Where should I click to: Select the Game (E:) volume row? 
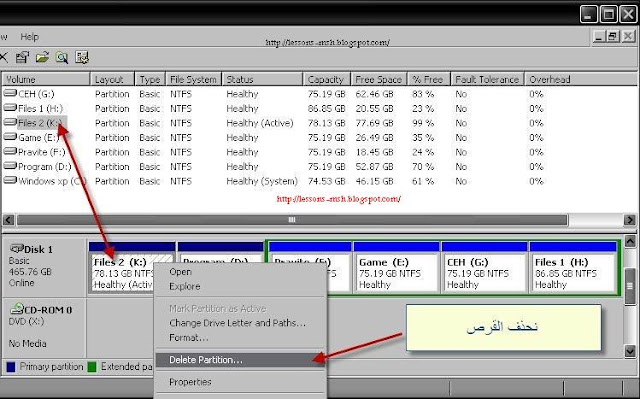pos(319,137)
